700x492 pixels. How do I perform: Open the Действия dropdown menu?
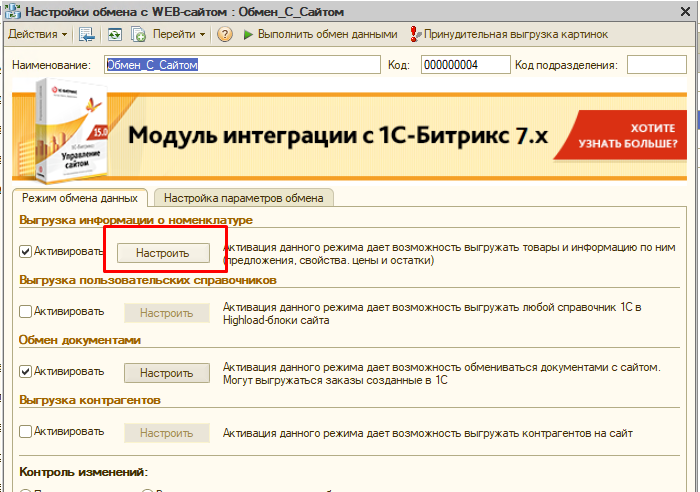tap(38, 34)
